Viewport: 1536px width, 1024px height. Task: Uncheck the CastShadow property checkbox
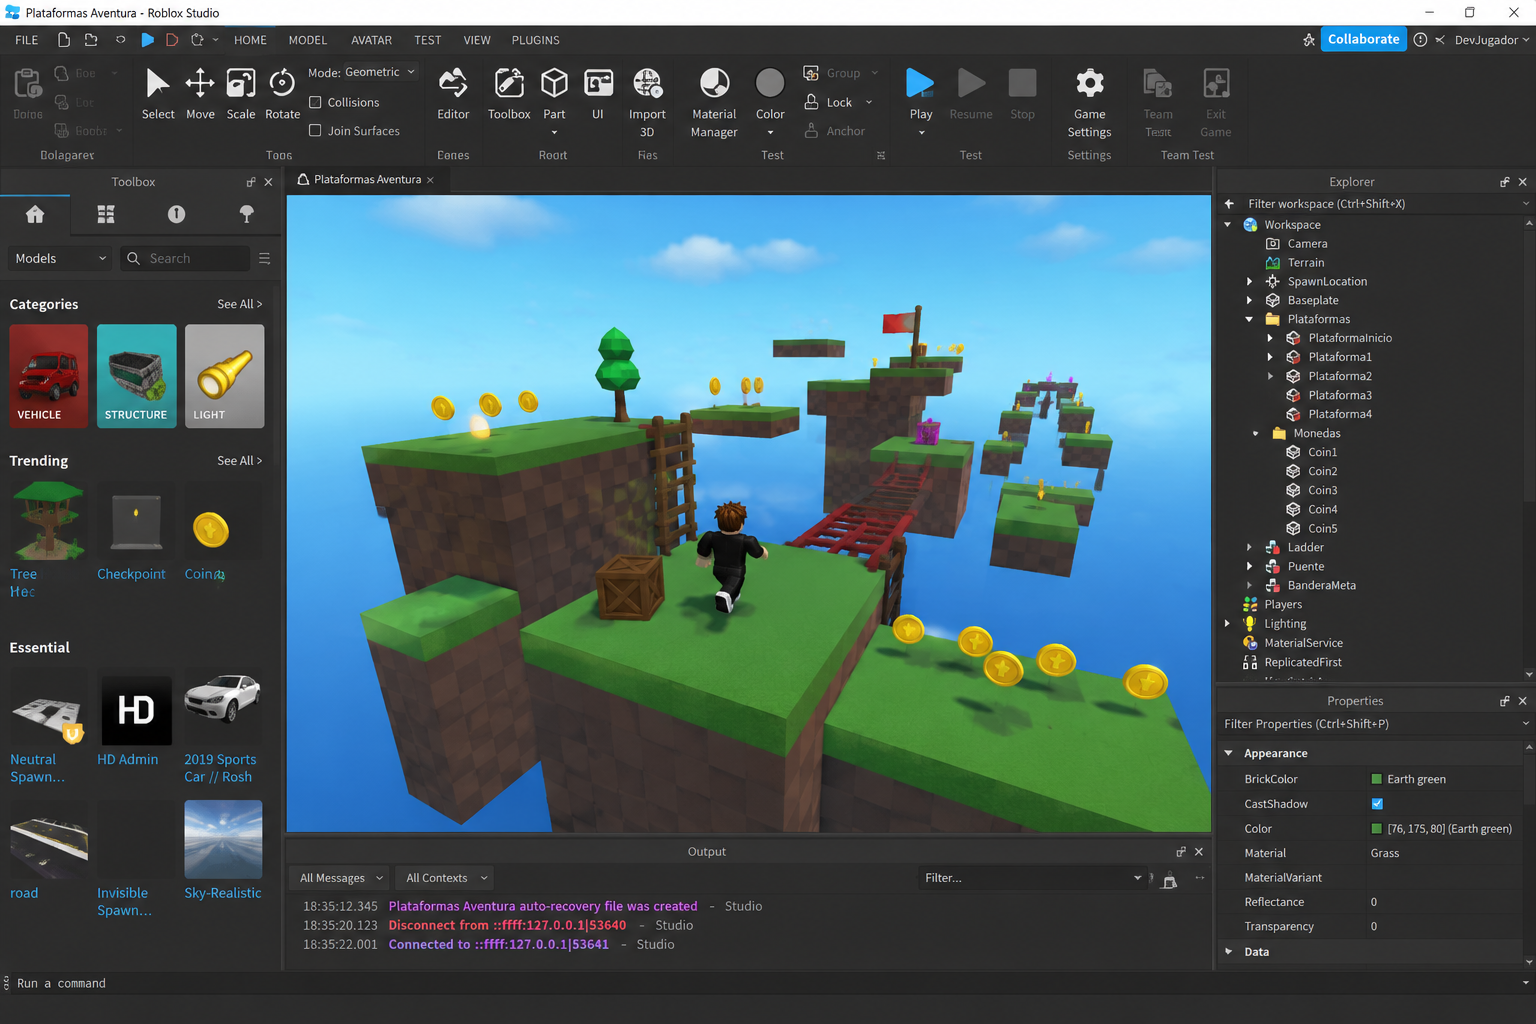pyautogui.click(x=1377, y=804)
